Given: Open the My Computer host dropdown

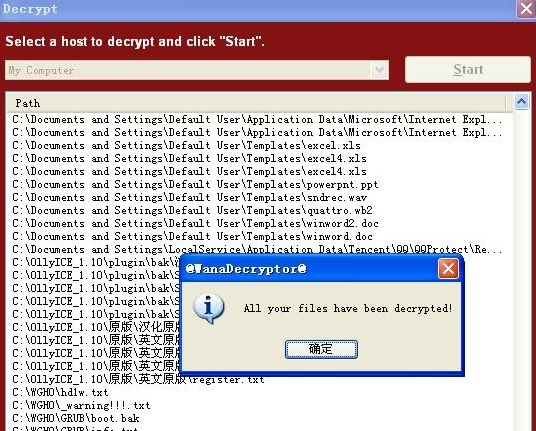Looking at the screenshot, I should coord(197,70).
